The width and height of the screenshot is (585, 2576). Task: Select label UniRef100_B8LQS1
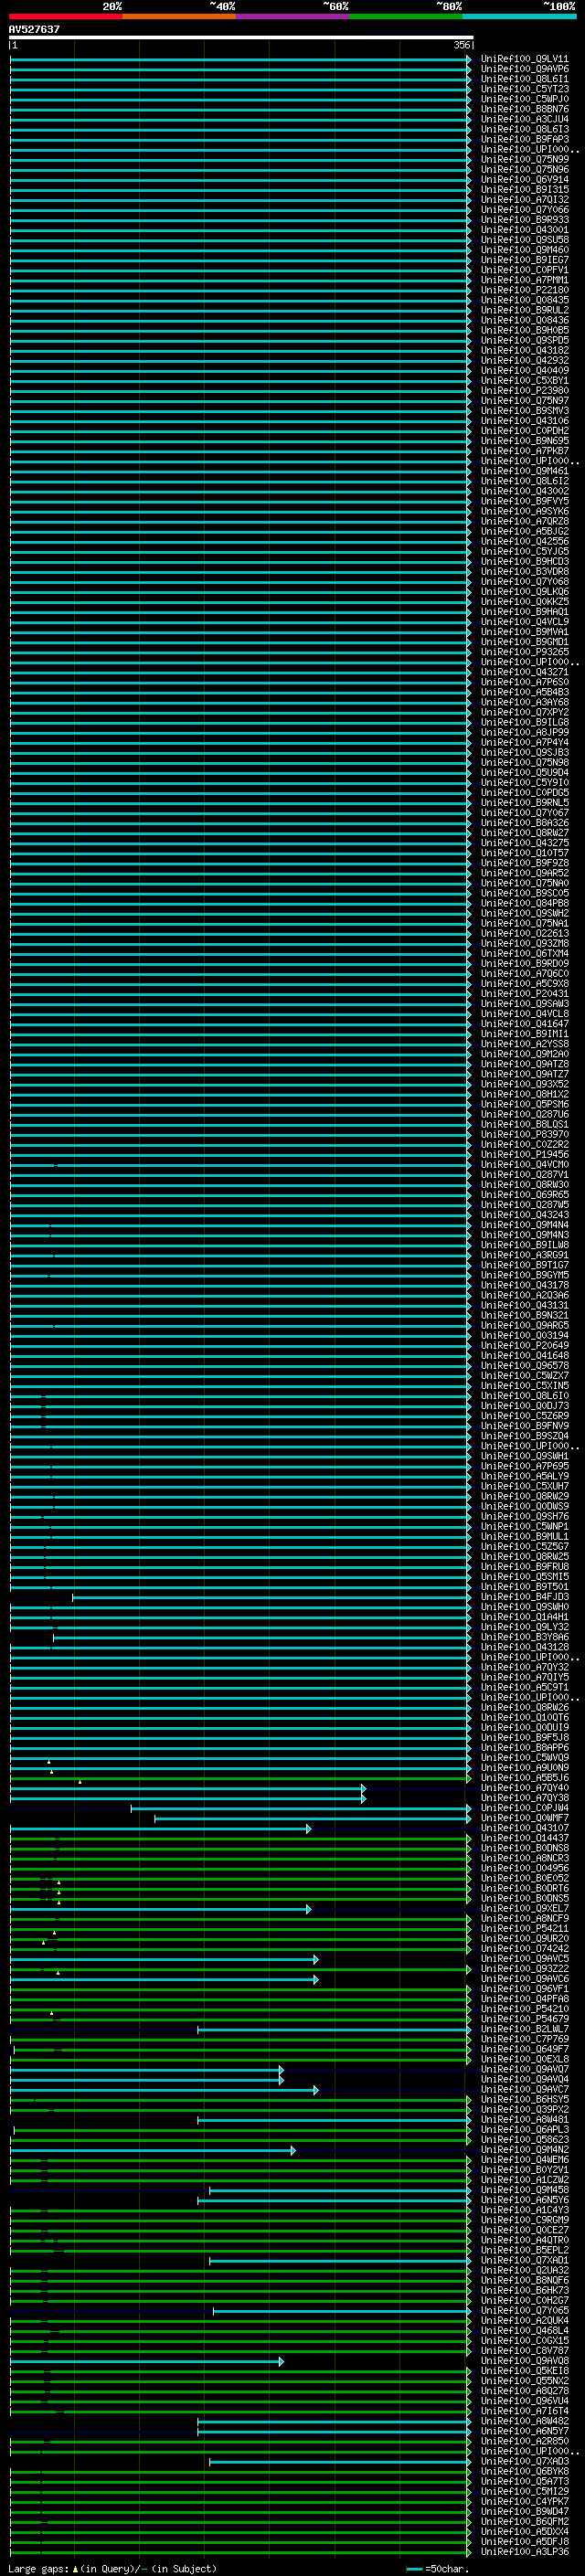tap(525, 1124)
